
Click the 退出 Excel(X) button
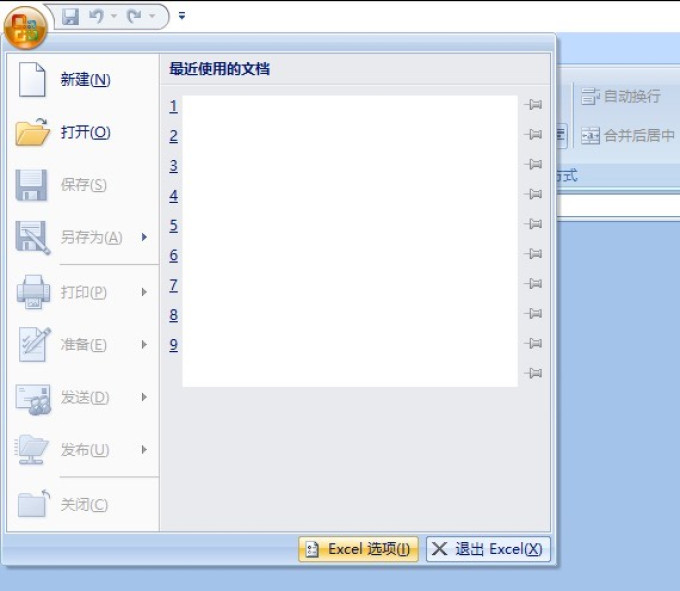pos(488,549)
